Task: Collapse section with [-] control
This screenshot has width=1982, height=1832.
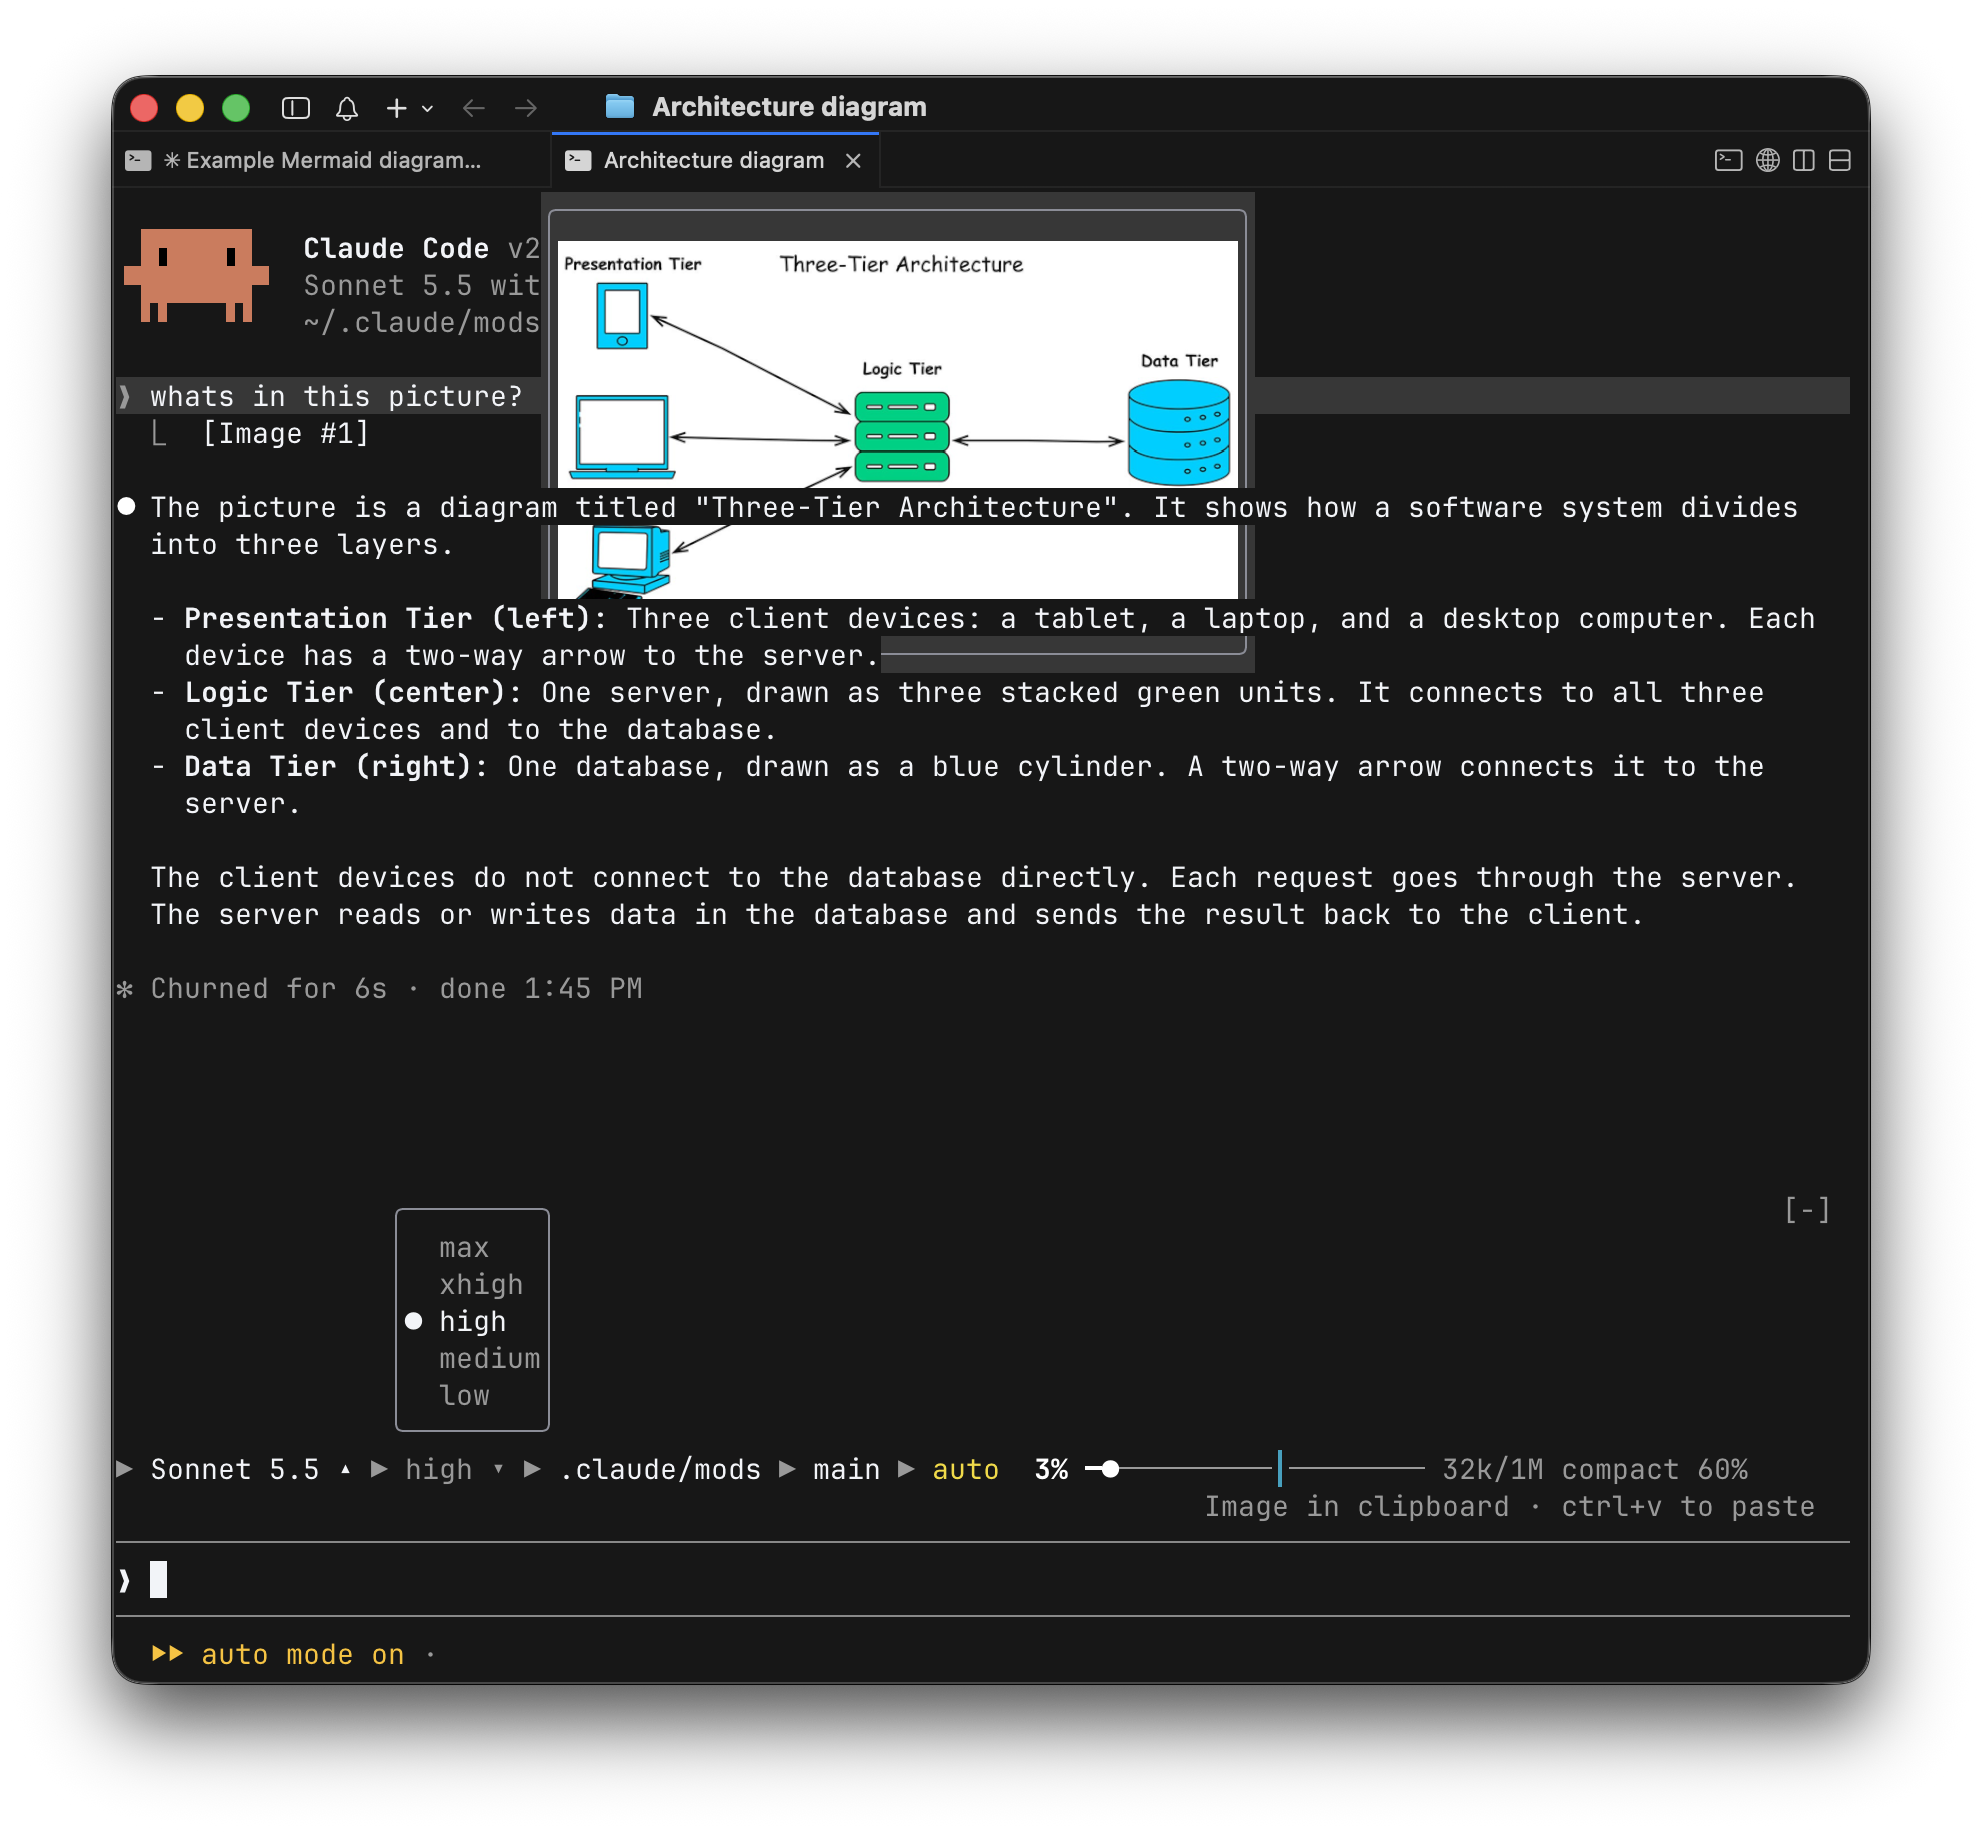Action: (1808, 1210)
